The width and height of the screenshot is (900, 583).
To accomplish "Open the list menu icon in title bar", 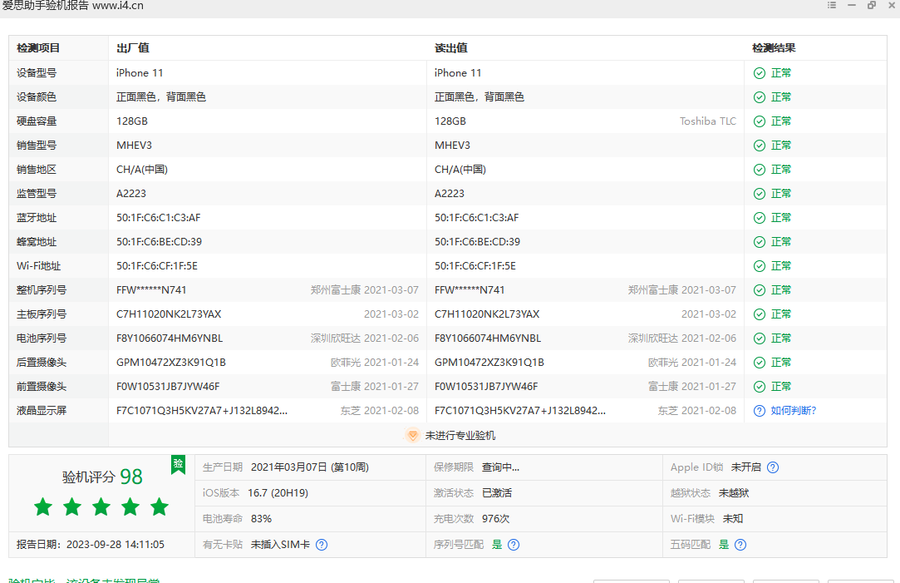I will [x=832, y=5].
